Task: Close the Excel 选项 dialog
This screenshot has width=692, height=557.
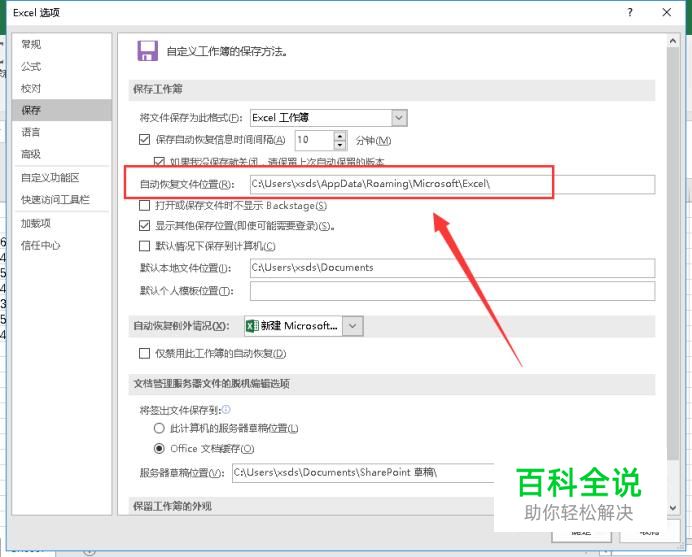Action: tap(667, 12)
